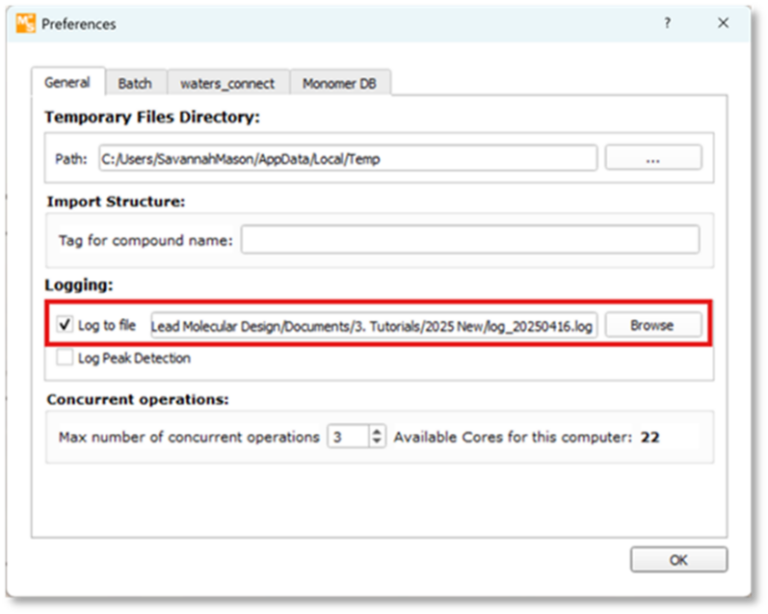Open the waters_connect tab
Screen dimensions: 768x614
click(x=228, y=84)
